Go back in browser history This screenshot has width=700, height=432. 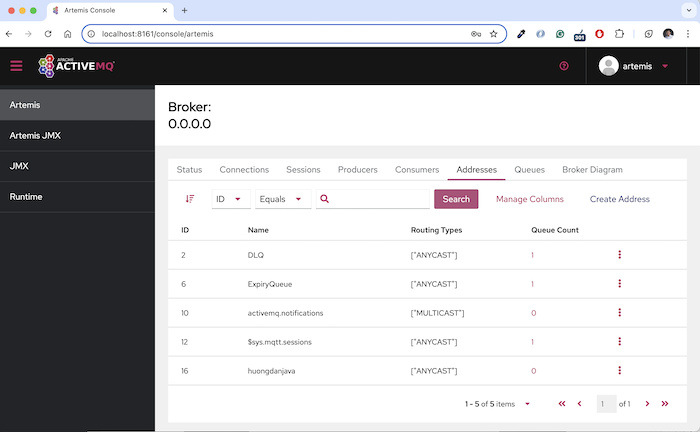pos(9,34)
